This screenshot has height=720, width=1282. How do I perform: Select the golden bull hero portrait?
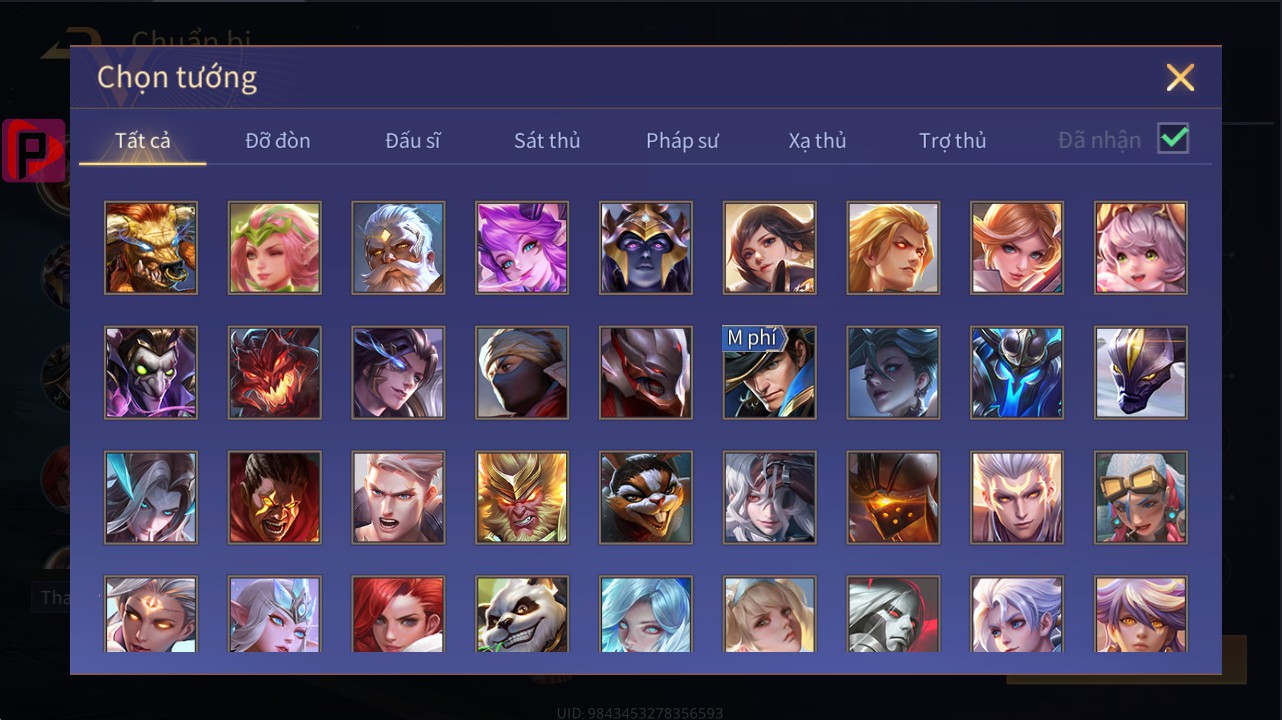[151, 248]
